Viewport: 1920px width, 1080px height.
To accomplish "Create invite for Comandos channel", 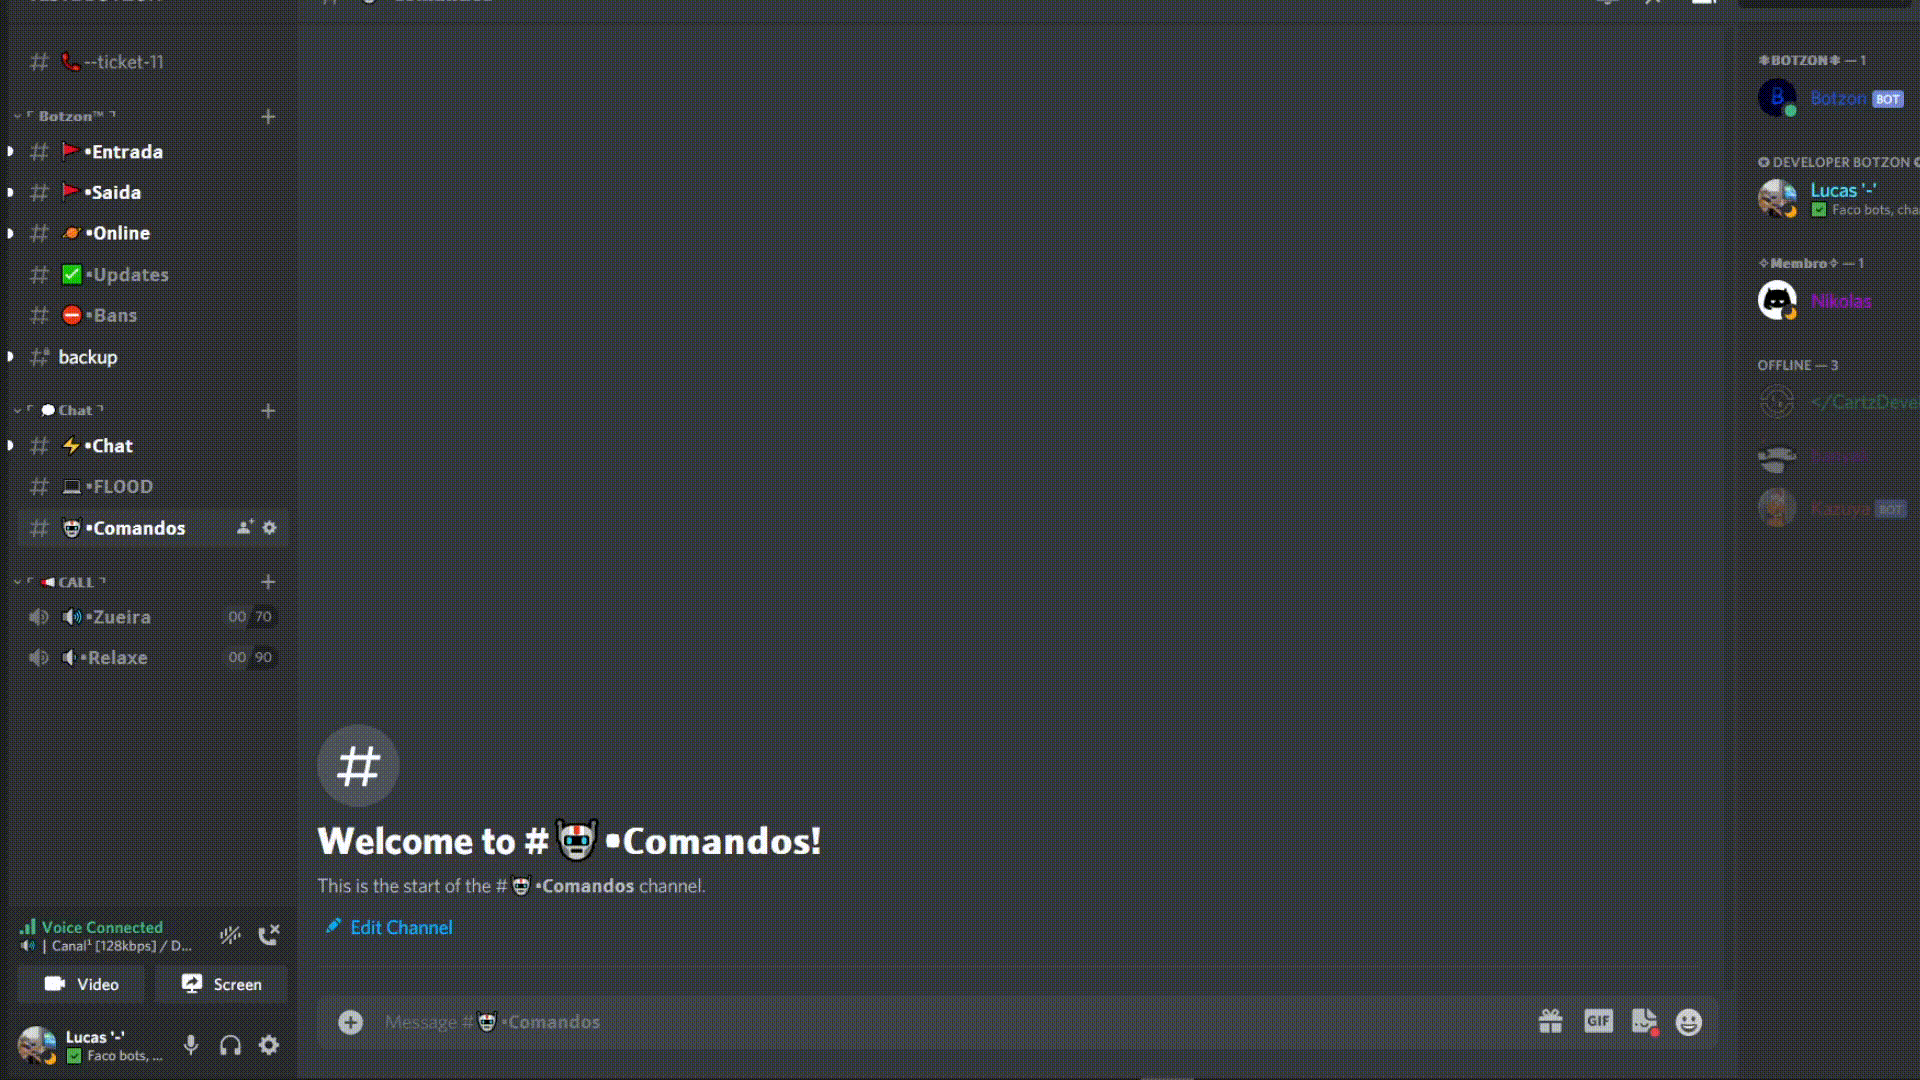I will (x=245, y=527).
